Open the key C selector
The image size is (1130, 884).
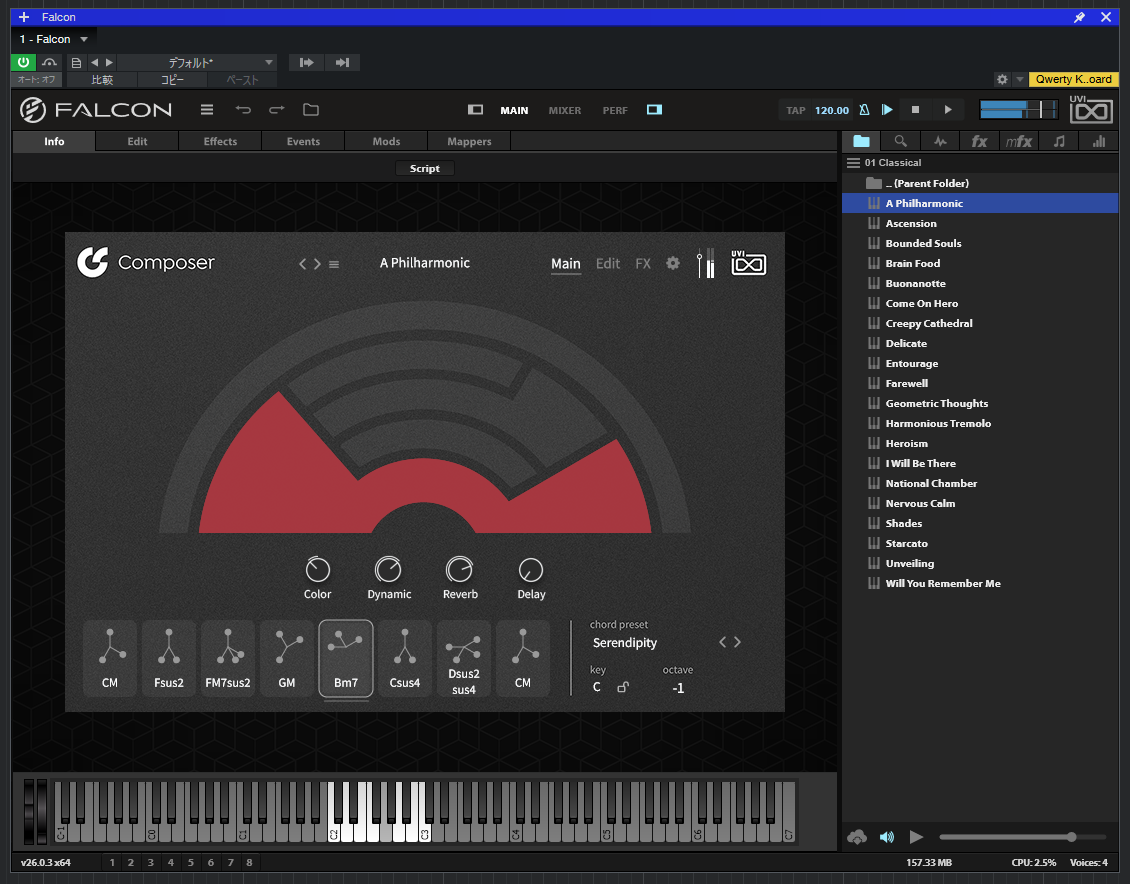(x=597, y=687)
